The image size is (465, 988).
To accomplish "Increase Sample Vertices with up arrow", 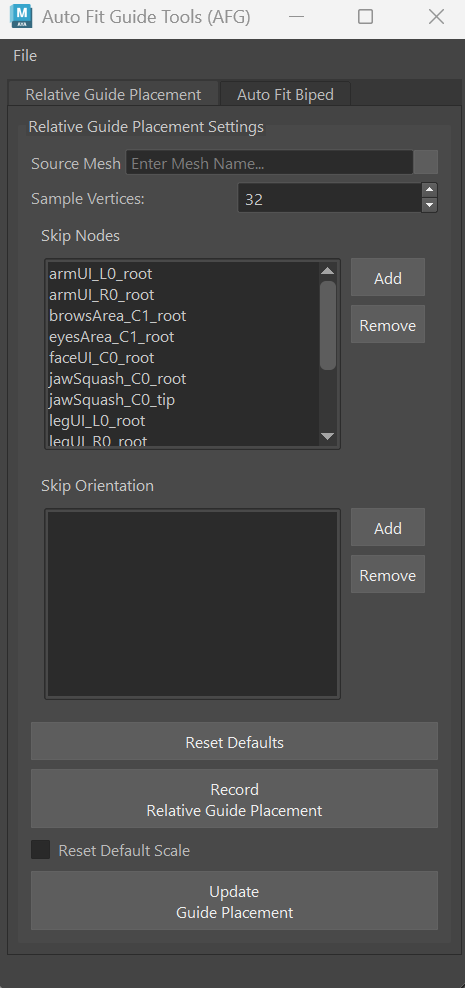I will click(x=430, y=190).
